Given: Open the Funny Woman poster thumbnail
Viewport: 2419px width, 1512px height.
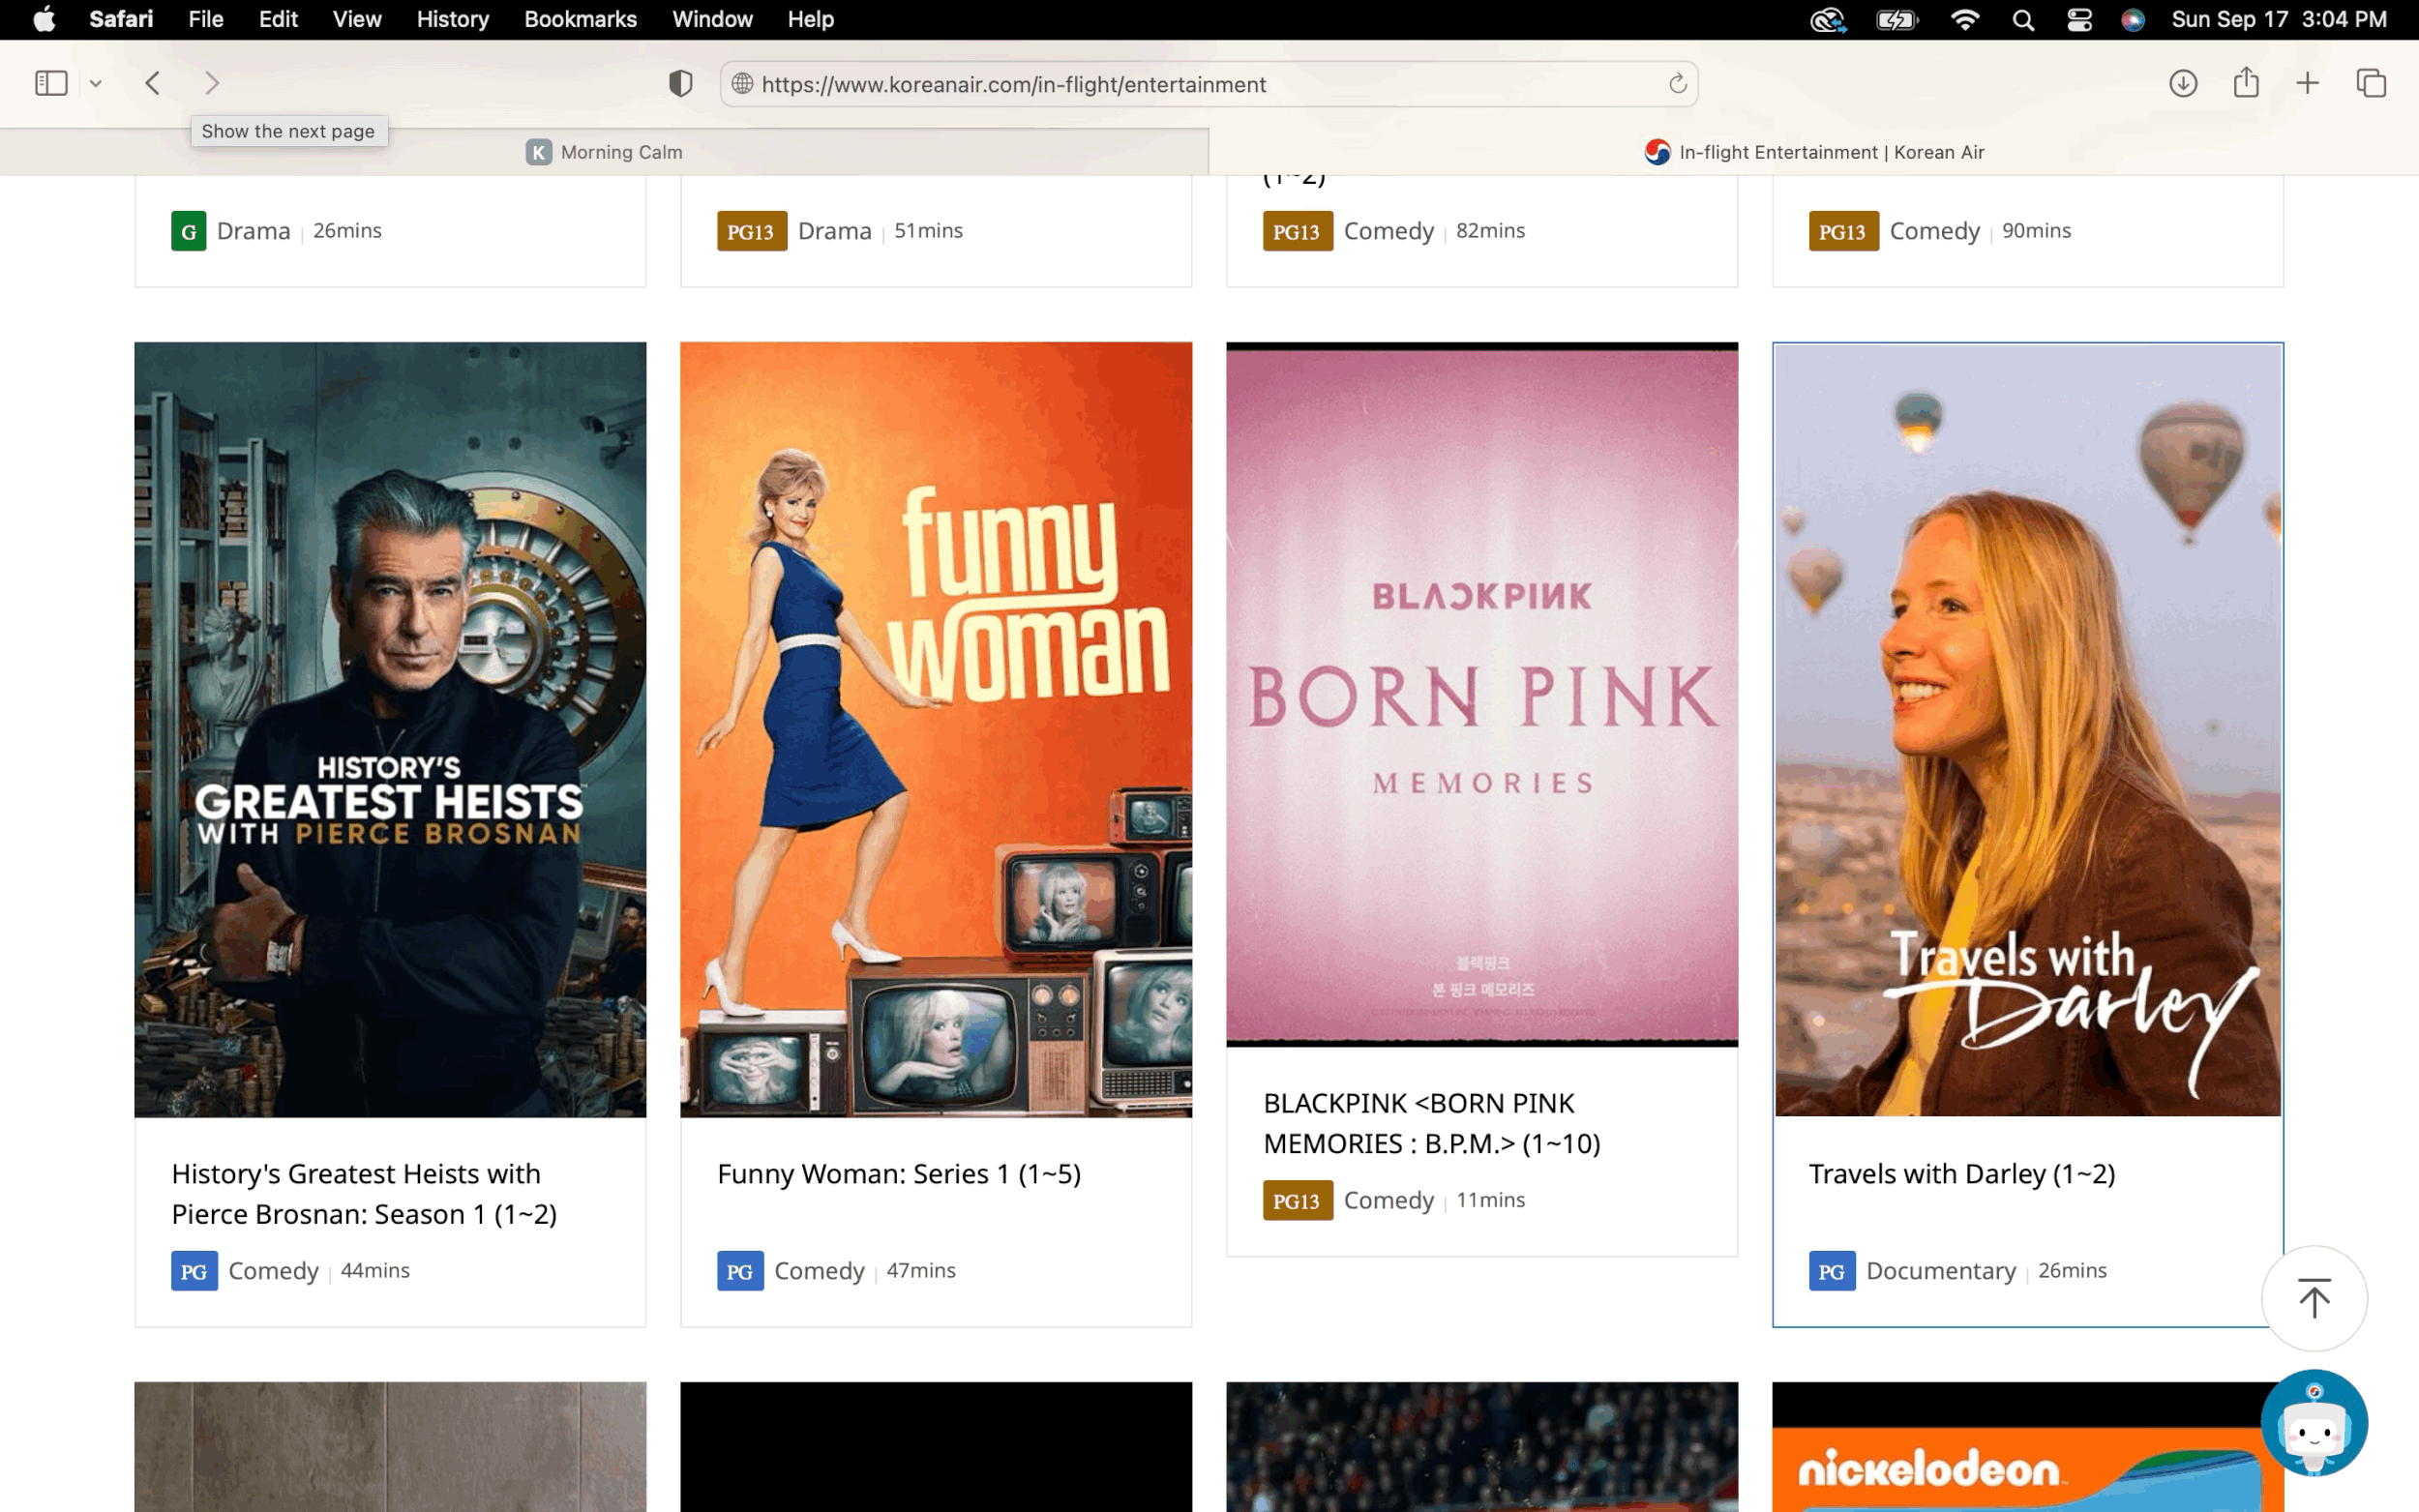Looking at the screenshot, I should point(935,729).
